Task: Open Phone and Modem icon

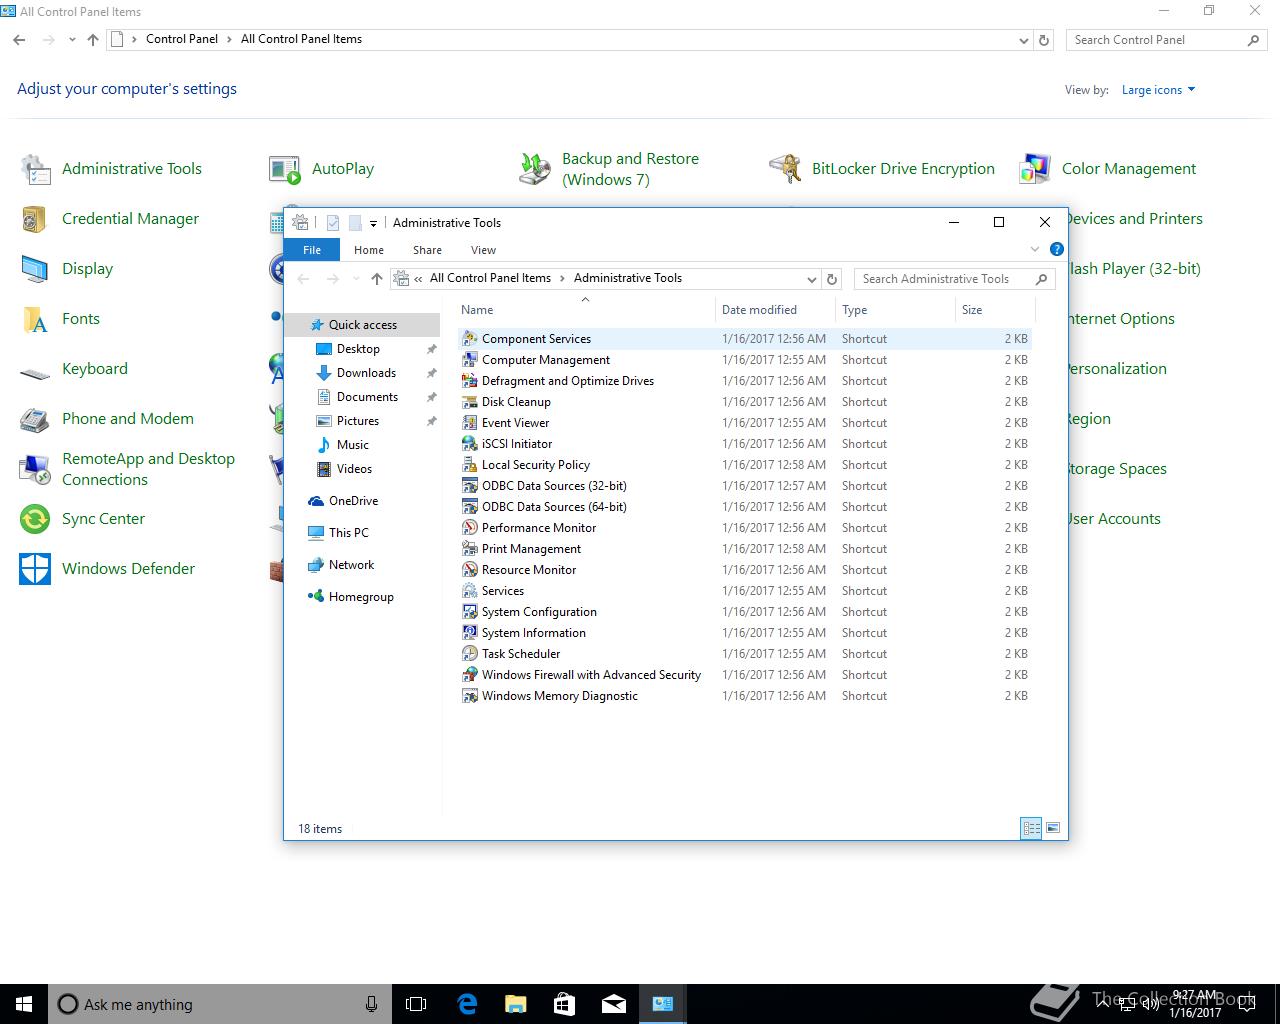Action: [x=36, y=419]
